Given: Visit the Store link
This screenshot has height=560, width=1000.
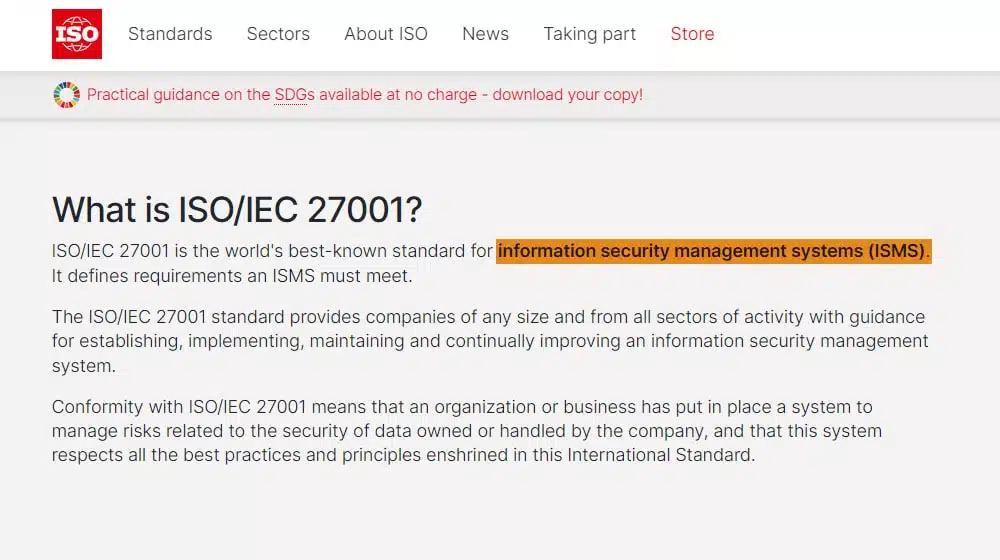Looking at the screenshot, I should tap(692, 34).
